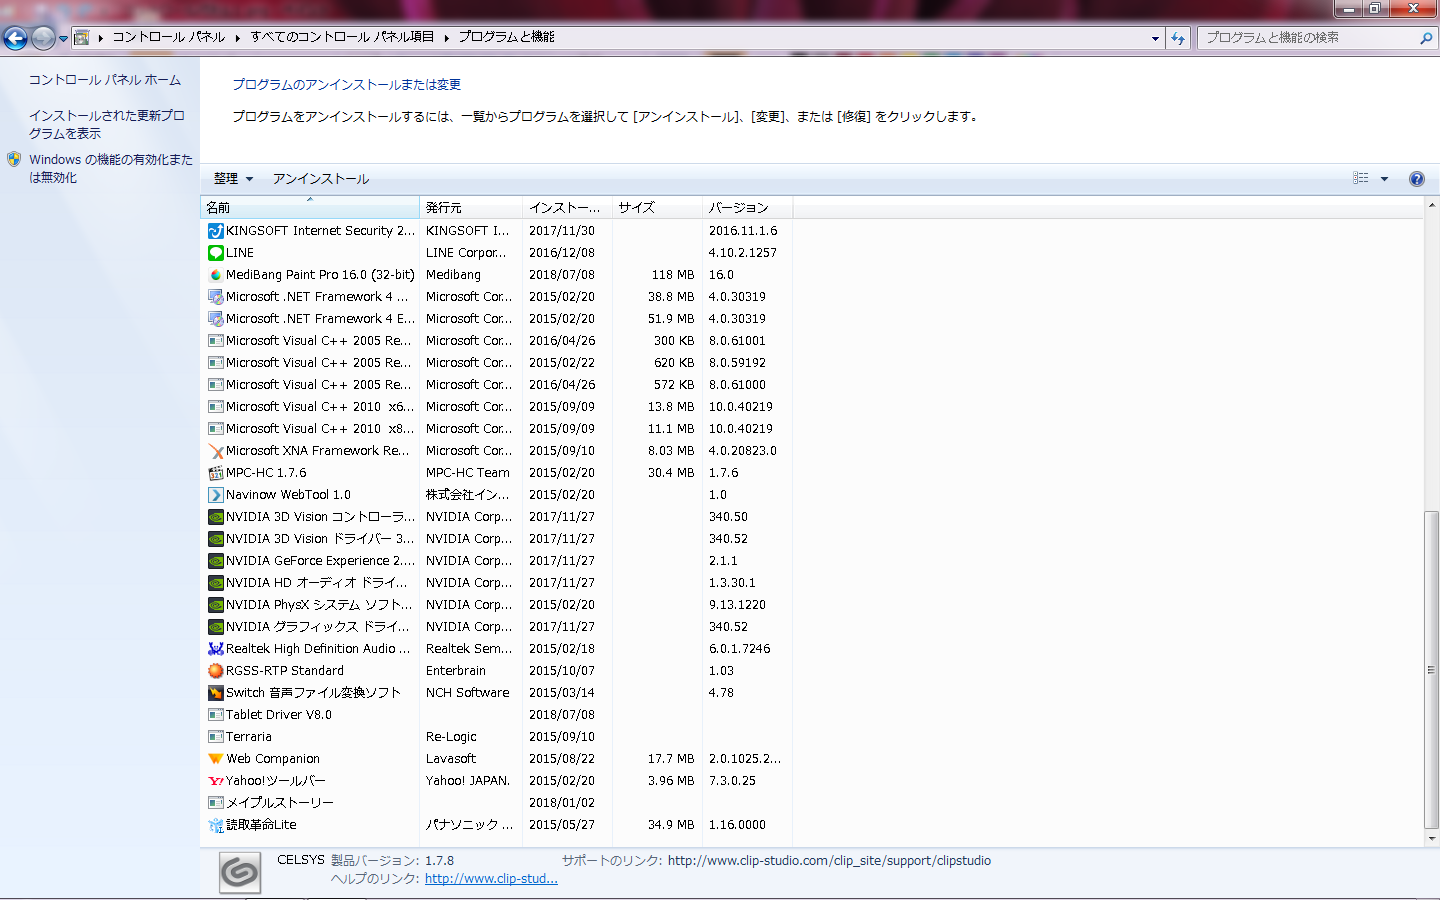Screen dimensions: 1440x900
Task: Expand the address bar history dropdown
Action: 1155,38
